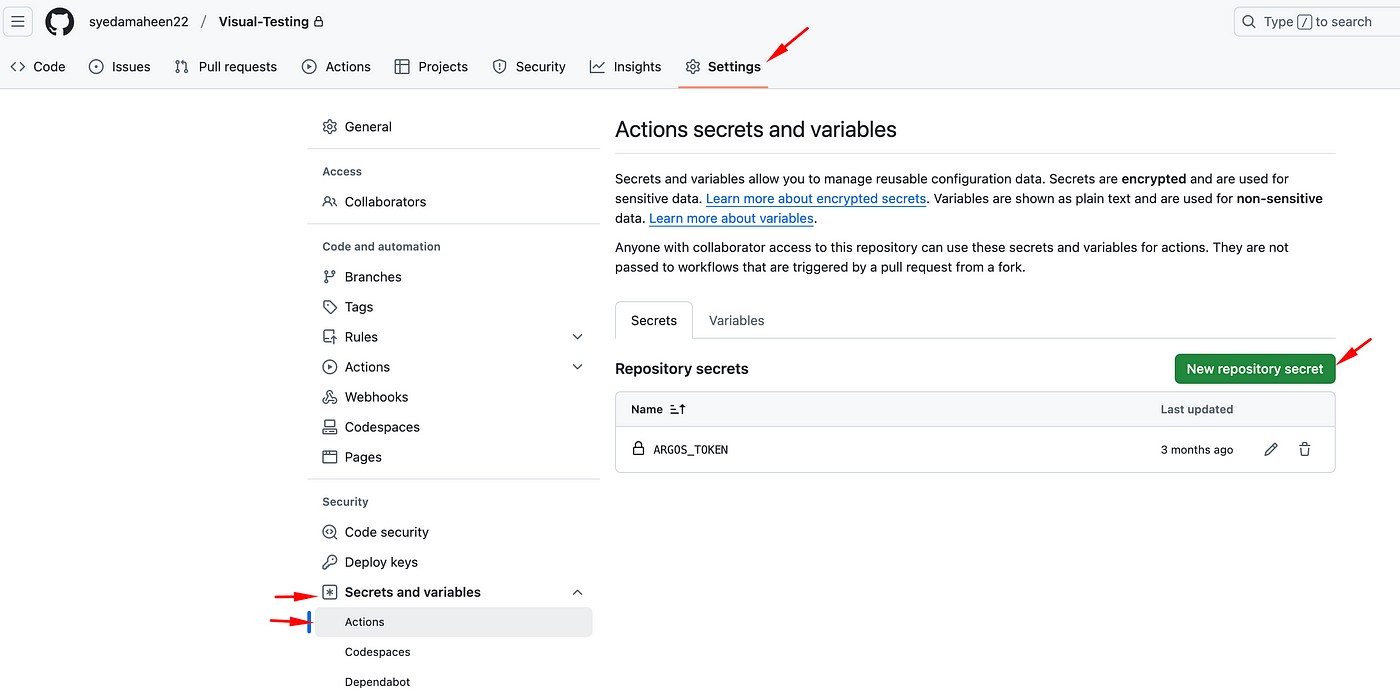The image size is (1400, 700).
Task: Switch to the Variables tab
Action: click(737, 321)
